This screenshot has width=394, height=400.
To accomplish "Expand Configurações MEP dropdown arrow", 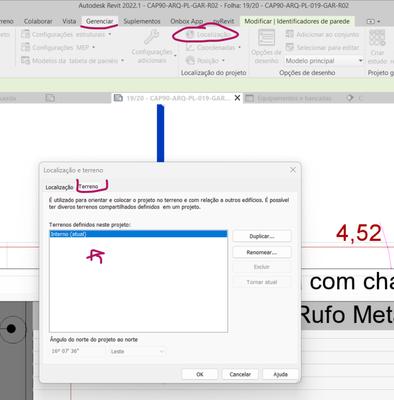I will coord(94,47).
